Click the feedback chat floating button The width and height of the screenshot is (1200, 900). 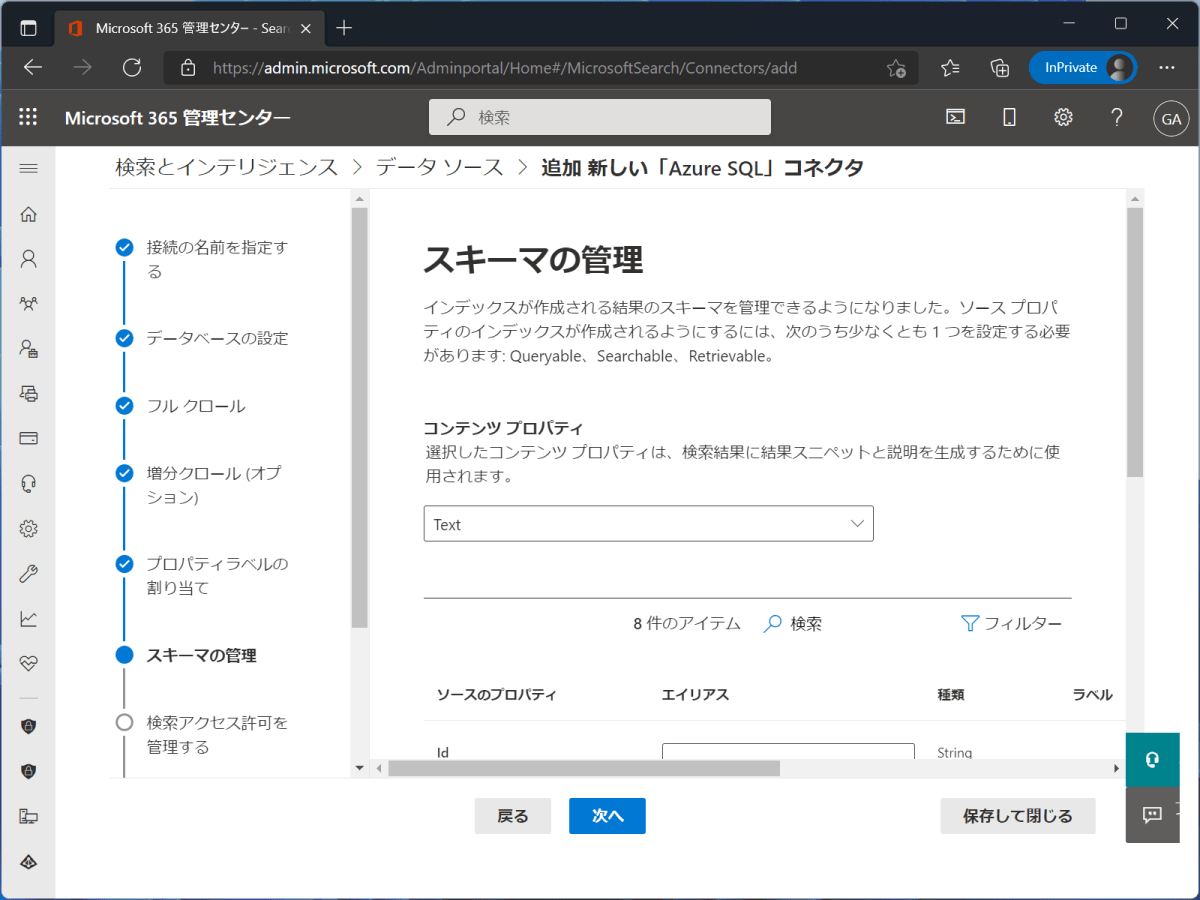[x=1152, y=815]
